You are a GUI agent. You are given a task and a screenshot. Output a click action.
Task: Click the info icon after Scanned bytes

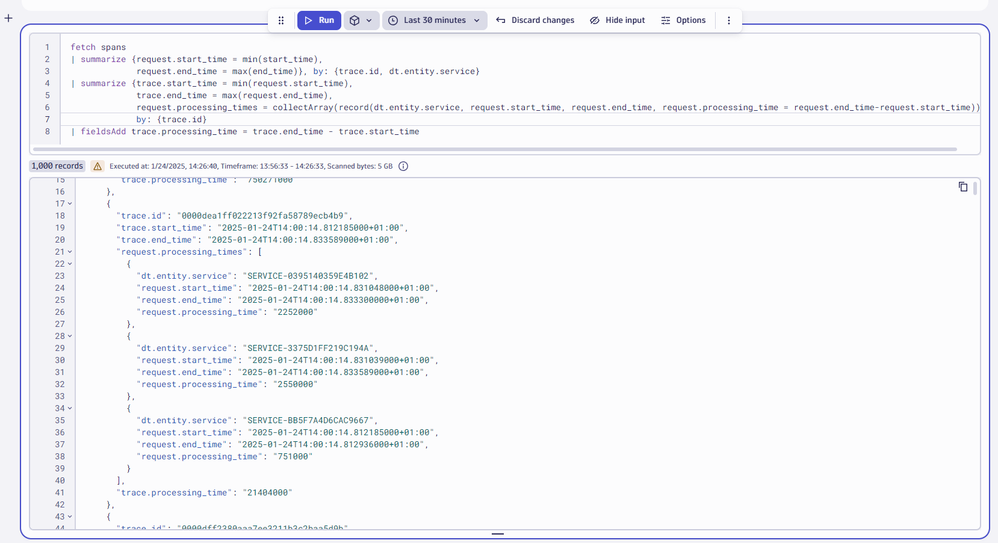[403, 166]
